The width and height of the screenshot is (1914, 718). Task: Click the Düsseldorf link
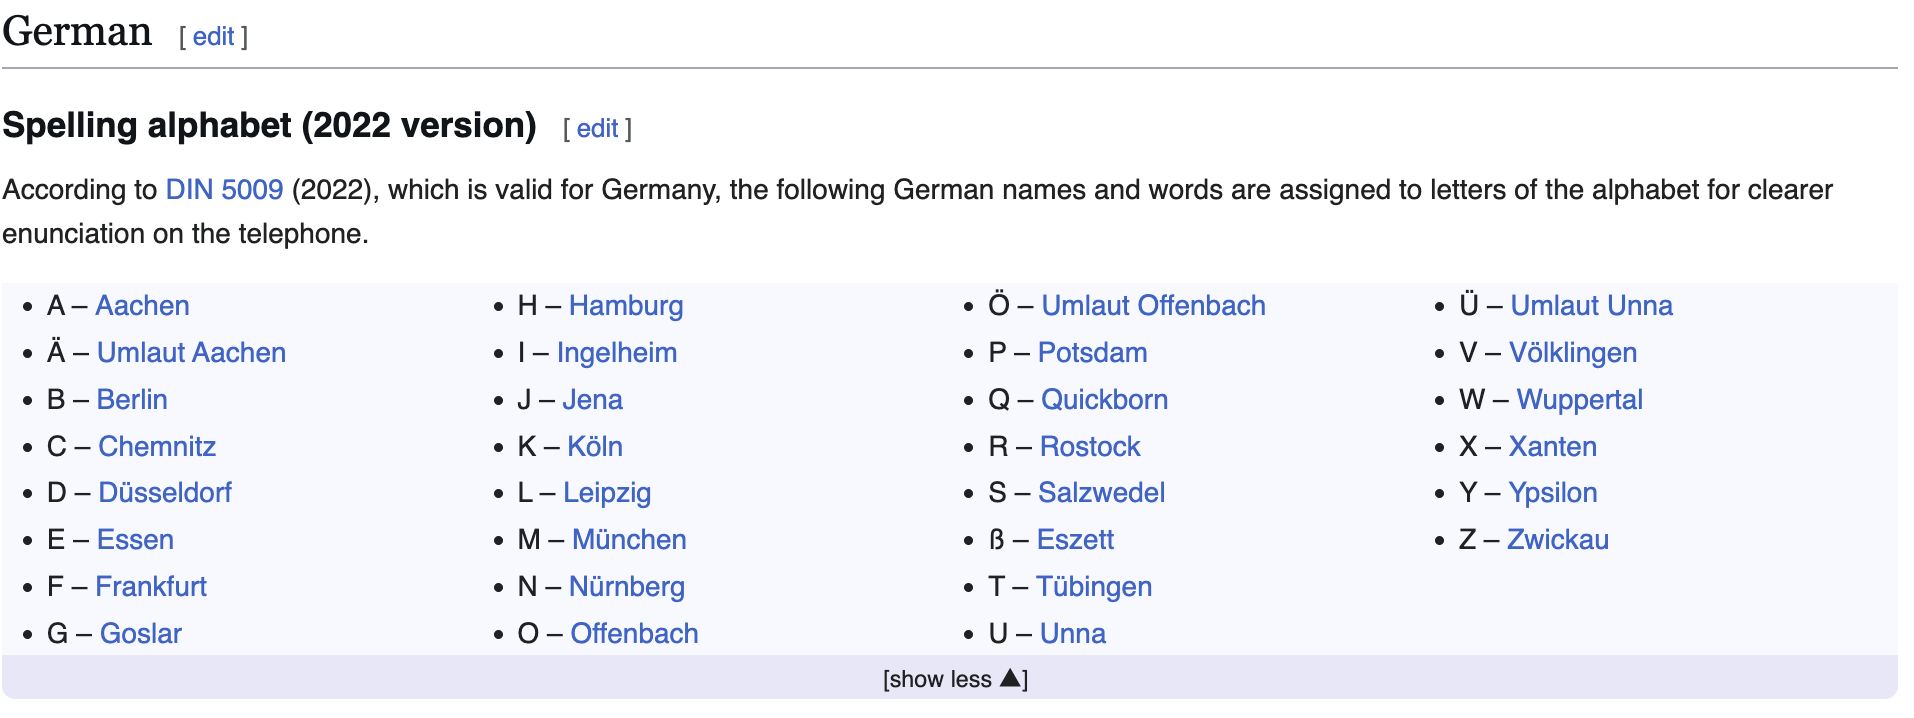[x=165, y=493]
